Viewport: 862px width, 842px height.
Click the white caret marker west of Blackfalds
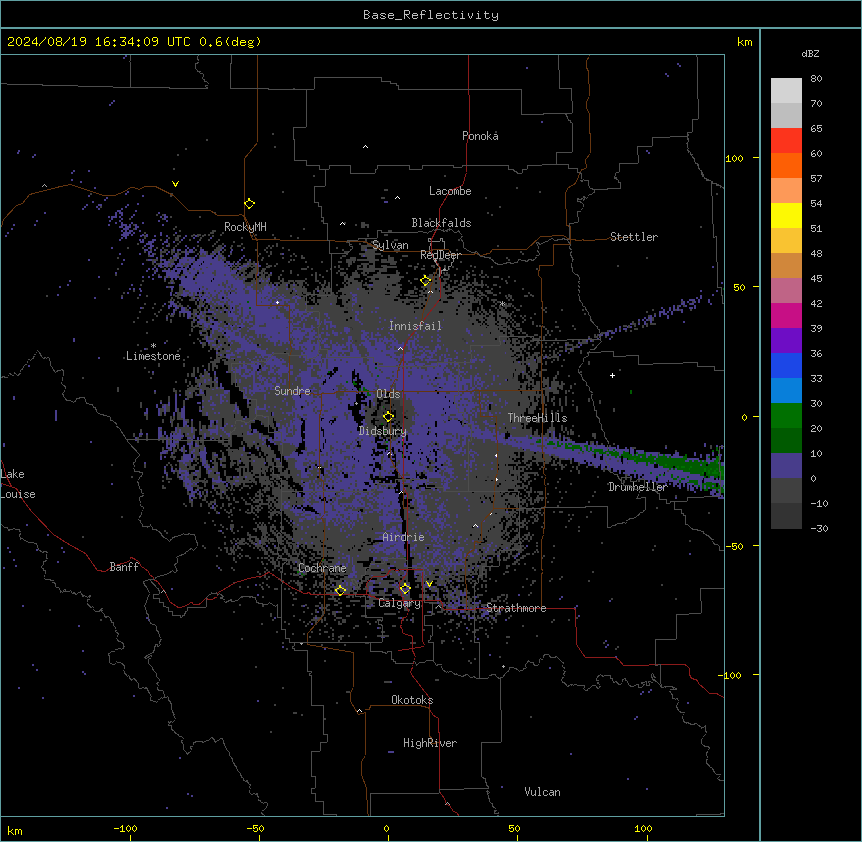(x=342, y=224)
